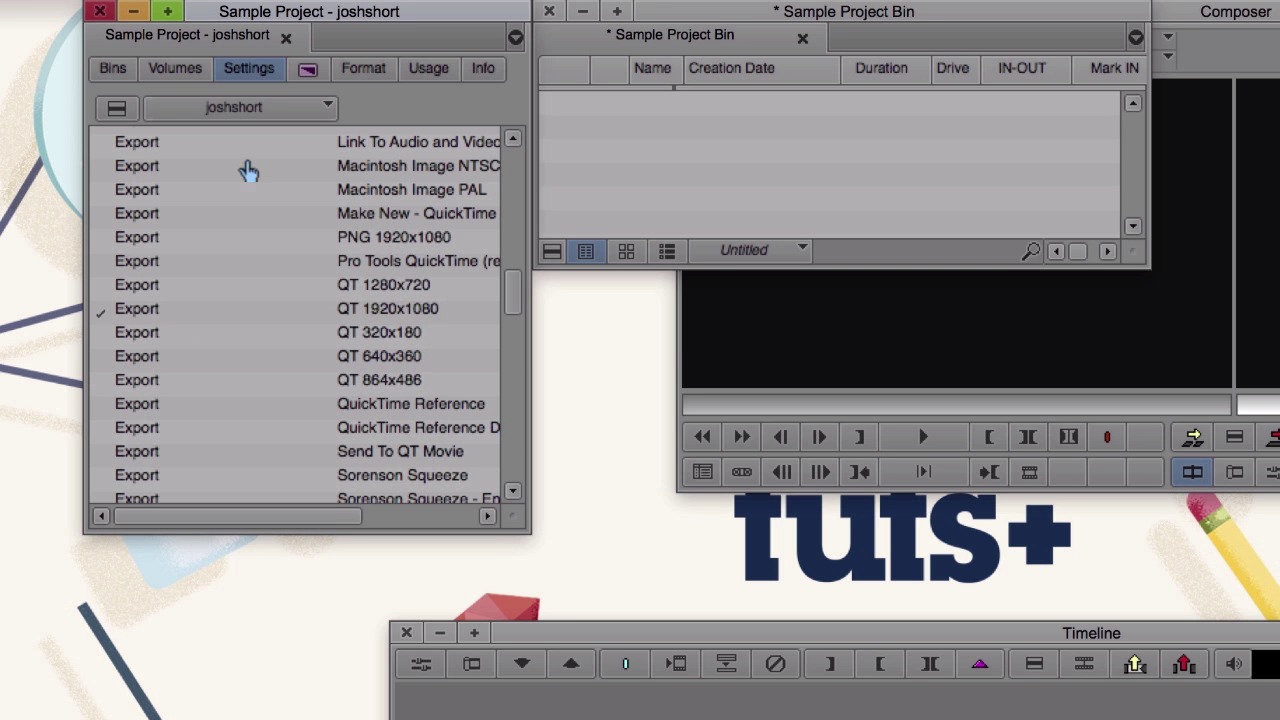Switch bin to Script view

[x=667, y=251]
